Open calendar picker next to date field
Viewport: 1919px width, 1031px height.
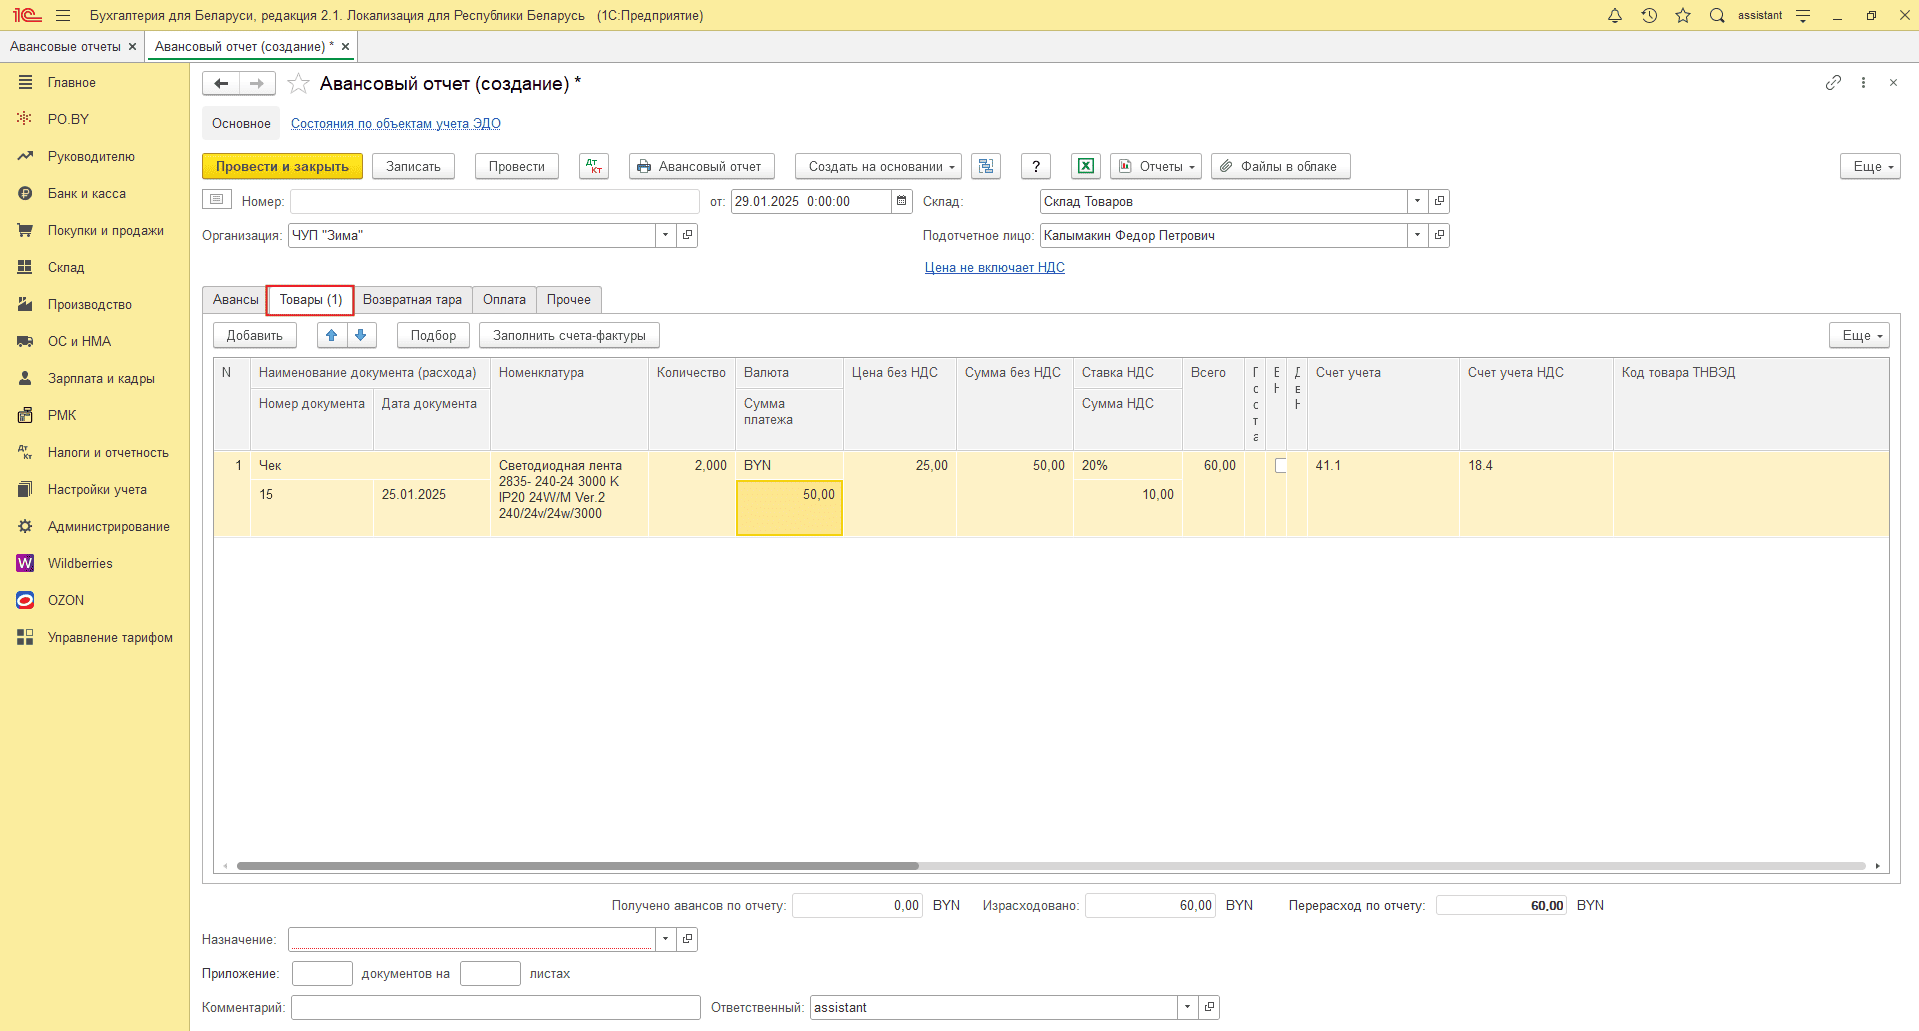[x=902, y=201]
